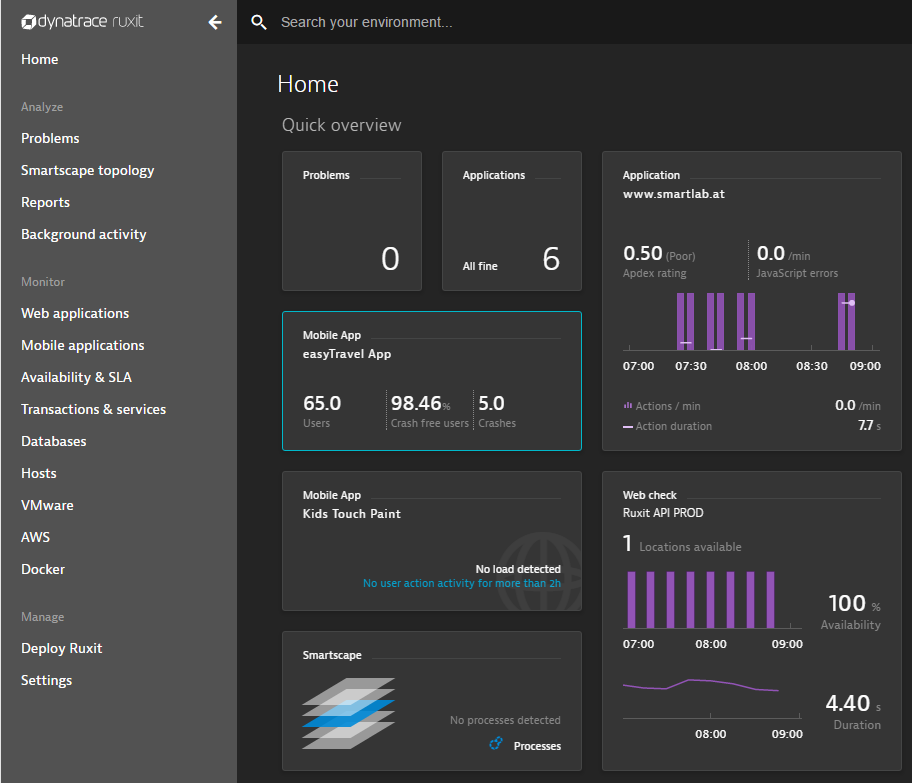Viewport: 912px width, 783px height.
Task: Click the 'No load detected' text
Action: tap(518, 569)
